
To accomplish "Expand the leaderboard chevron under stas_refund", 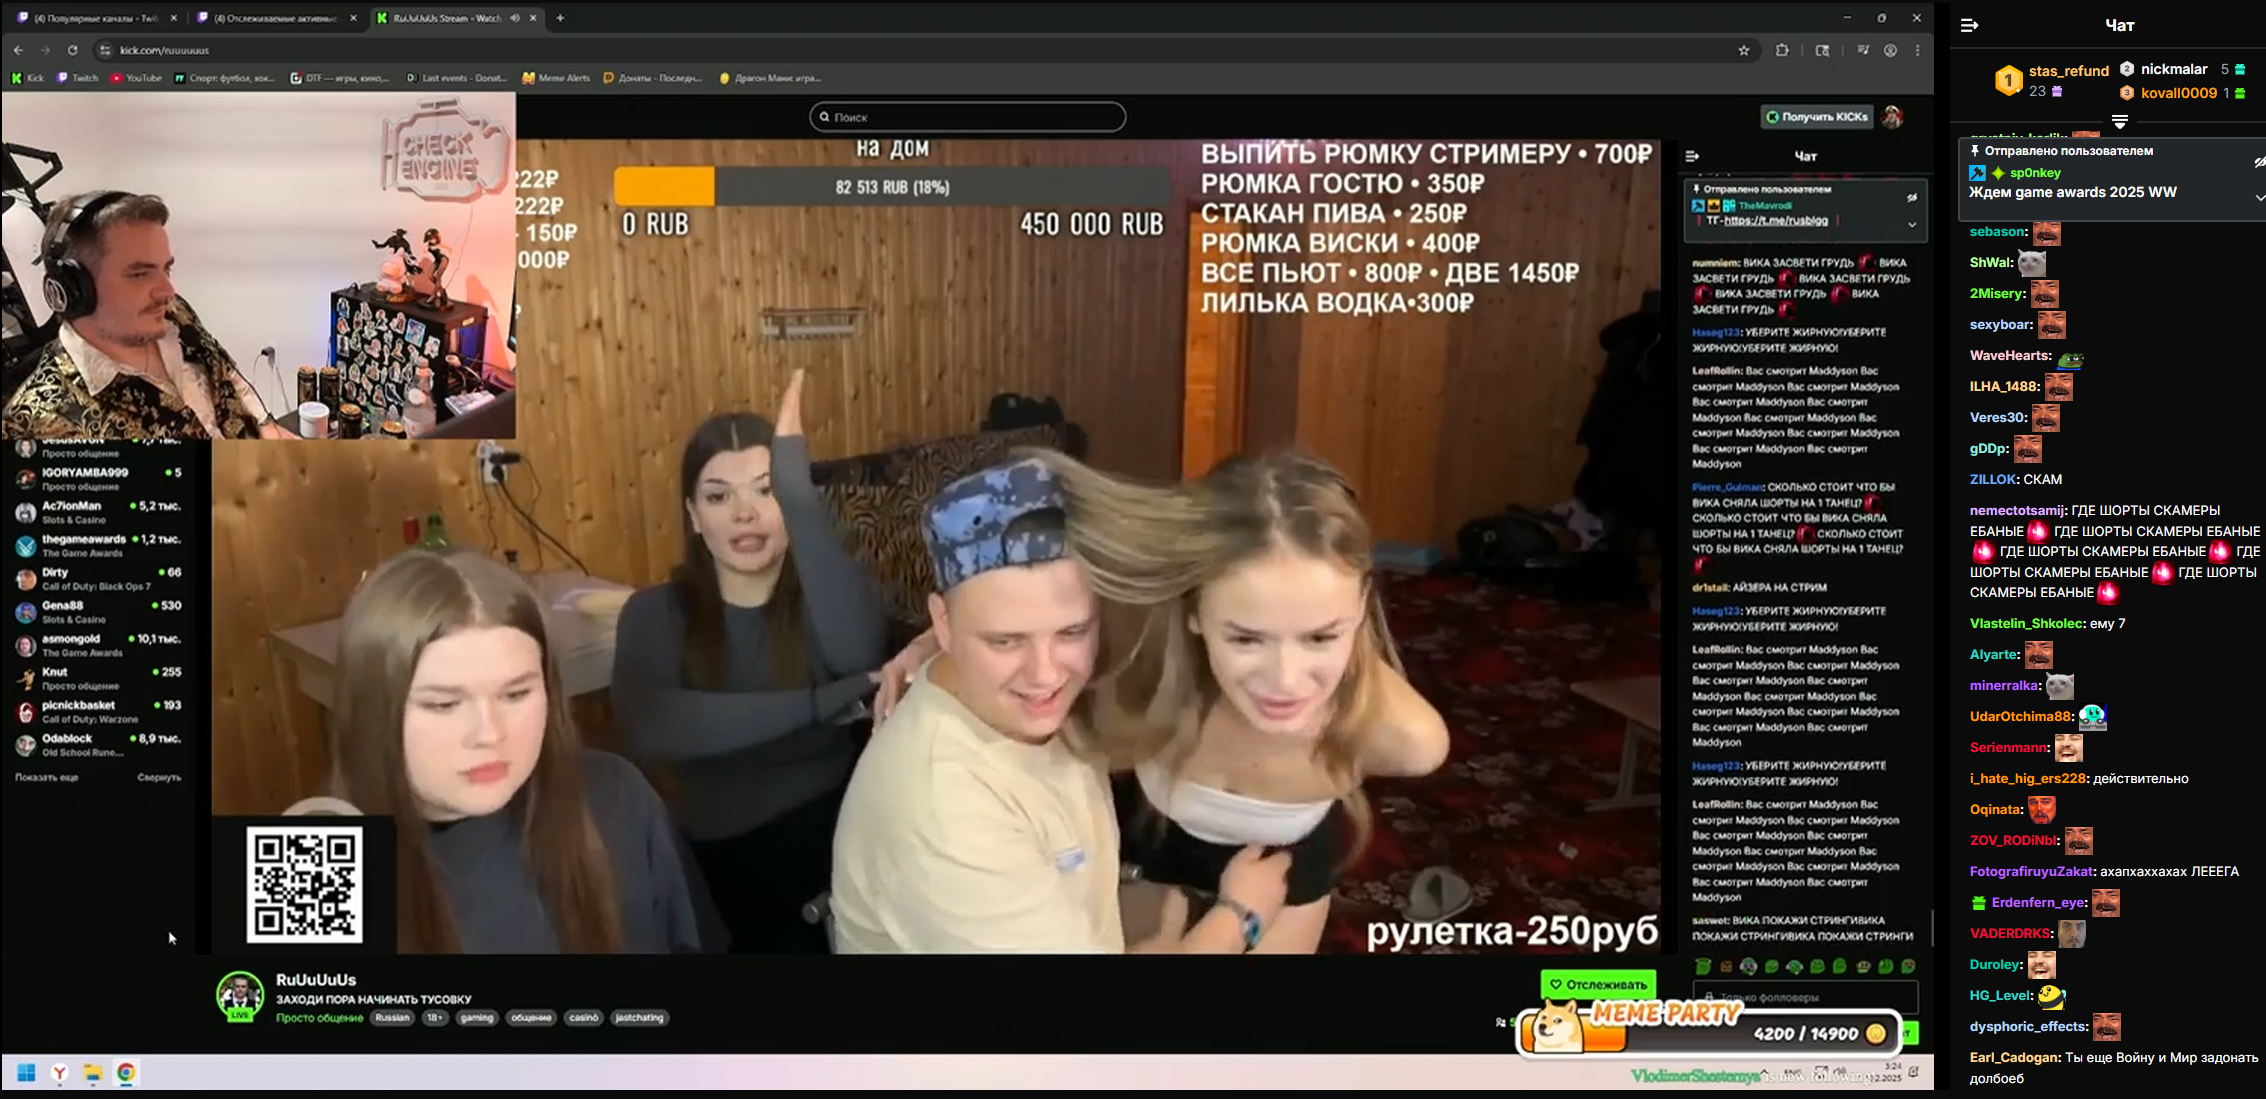I will (x=2119, y=121).
